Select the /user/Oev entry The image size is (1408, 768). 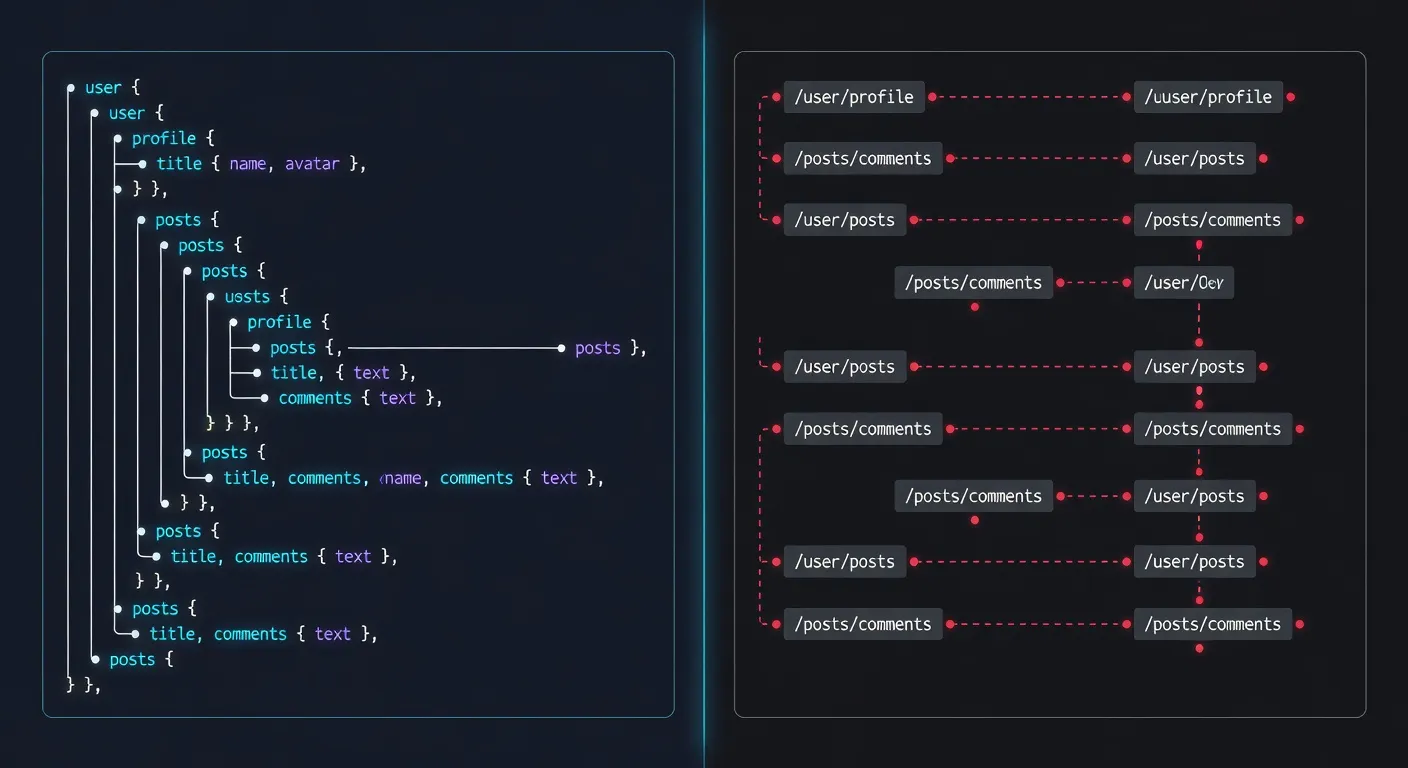1184,282
